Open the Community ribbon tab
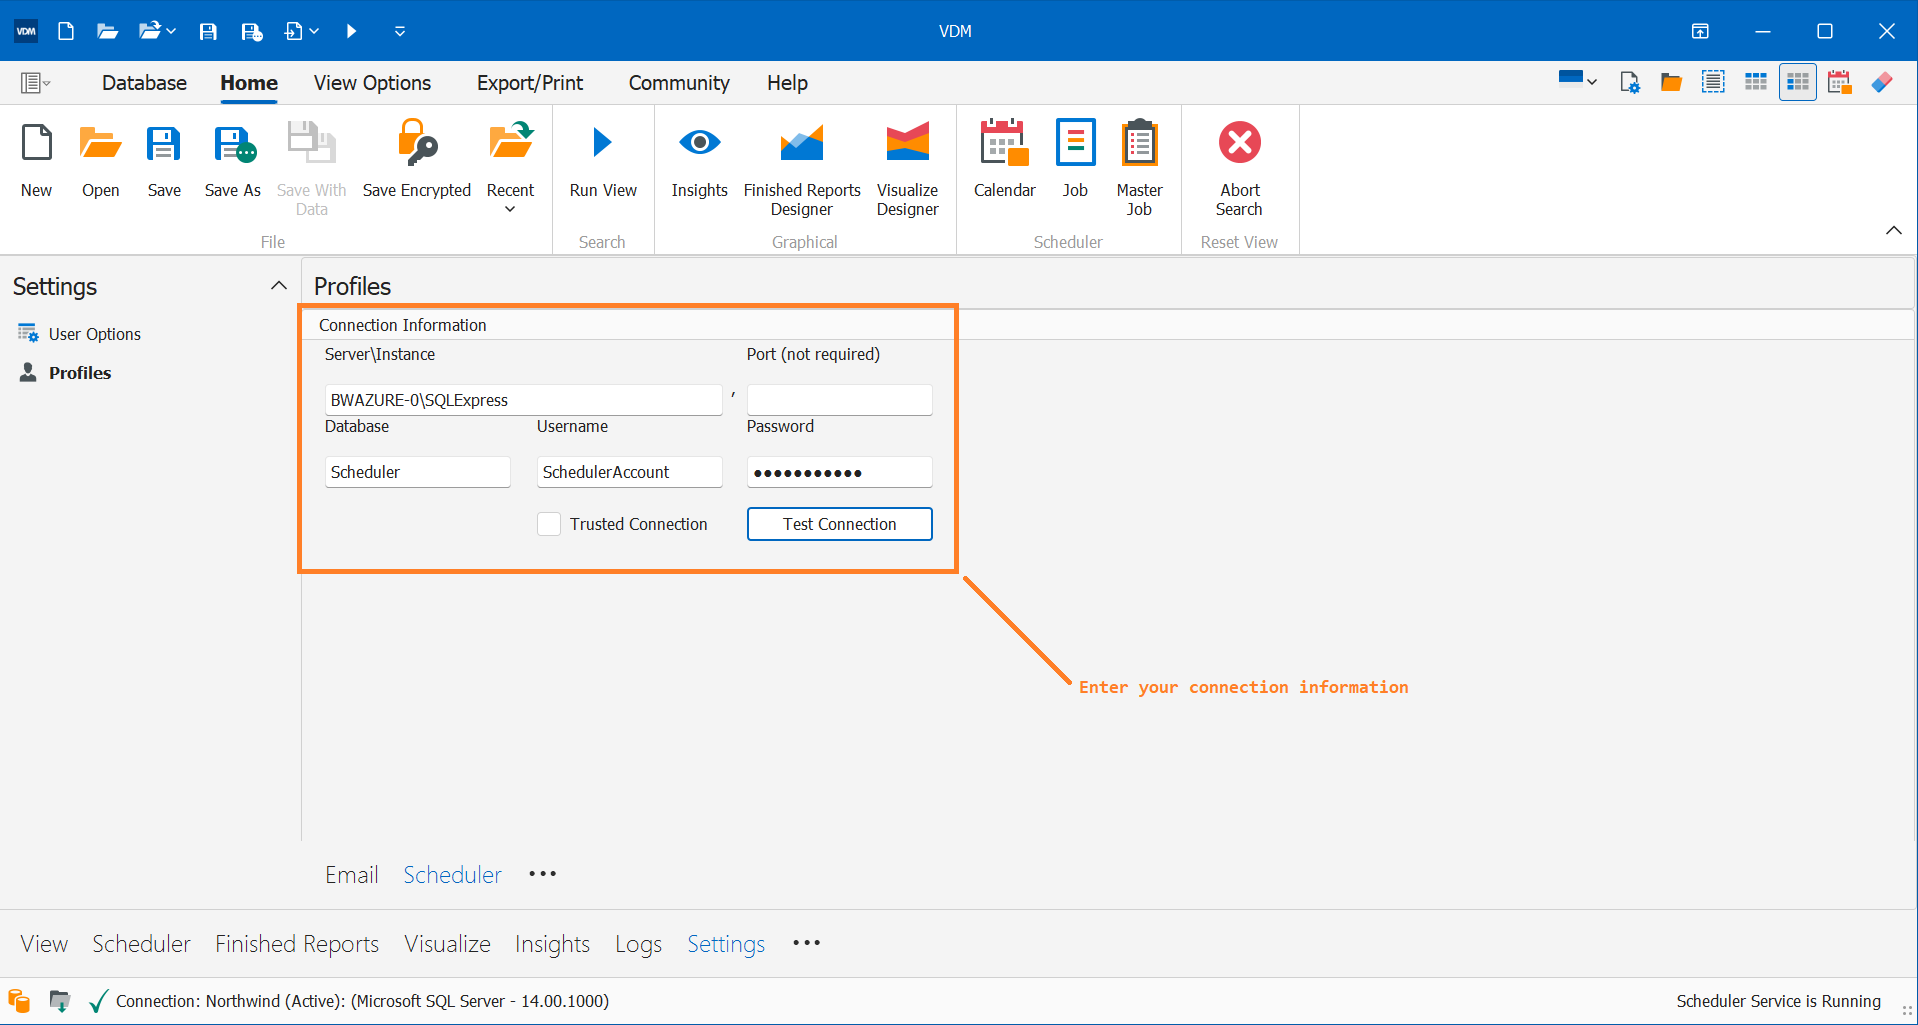1918x1025 pixels. tap(679, 83)
